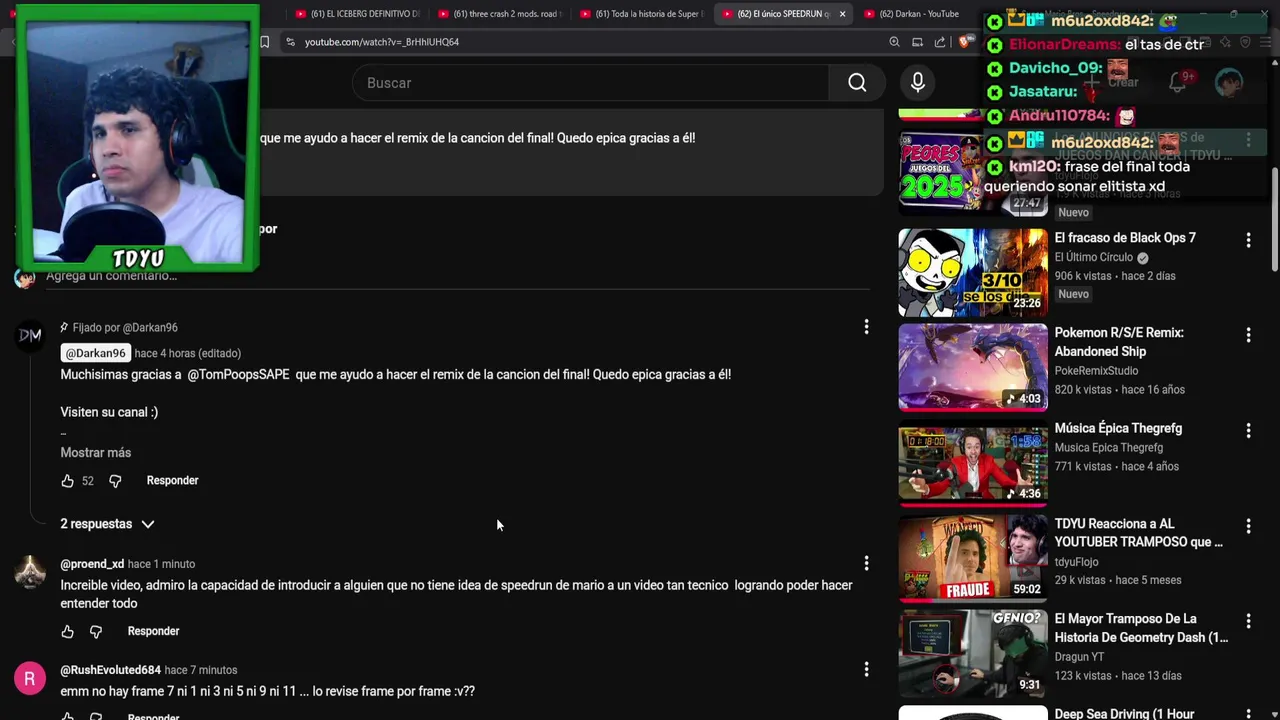Open options for Deep Sea Driving video

[x=1248, y=715]
